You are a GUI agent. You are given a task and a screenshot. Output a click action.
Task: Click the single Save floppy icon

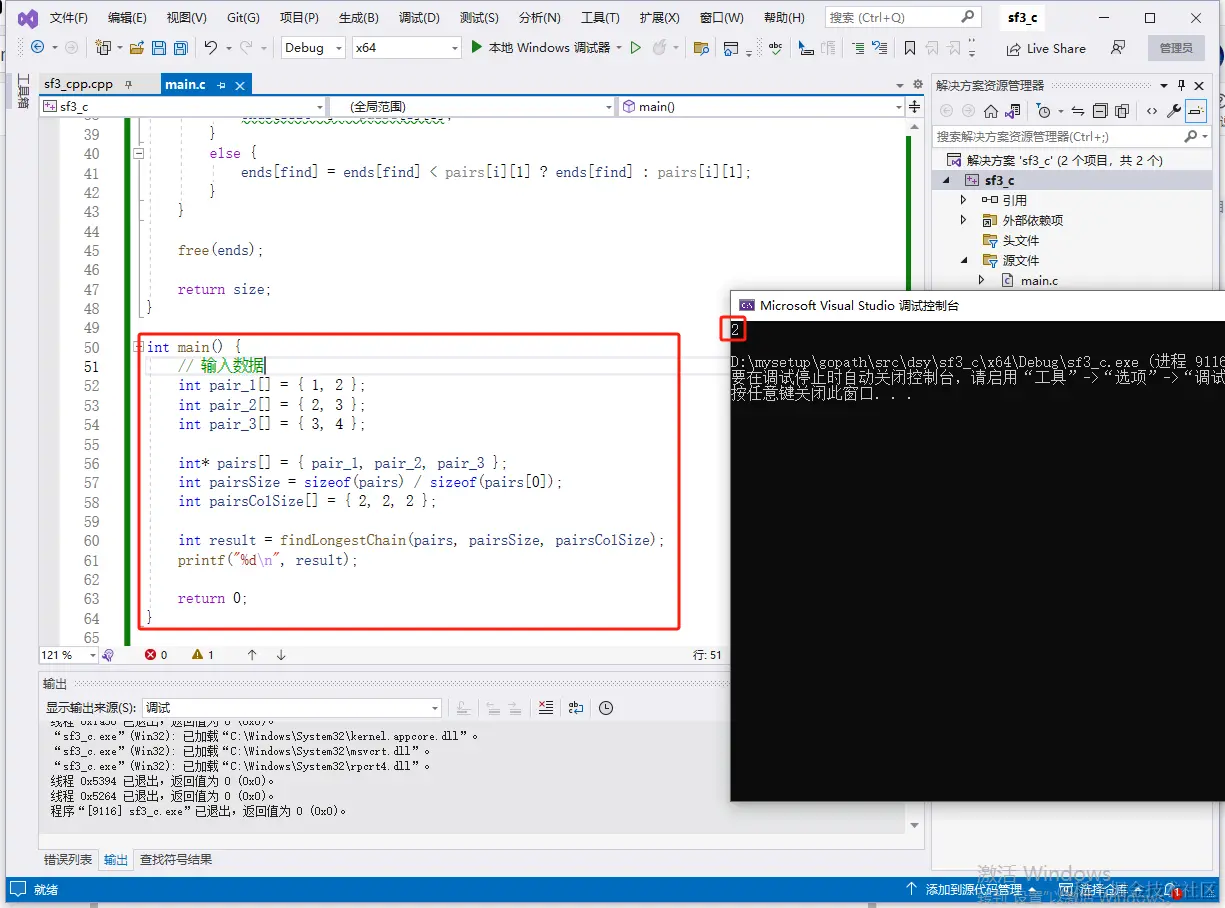(x=159, y=48)
